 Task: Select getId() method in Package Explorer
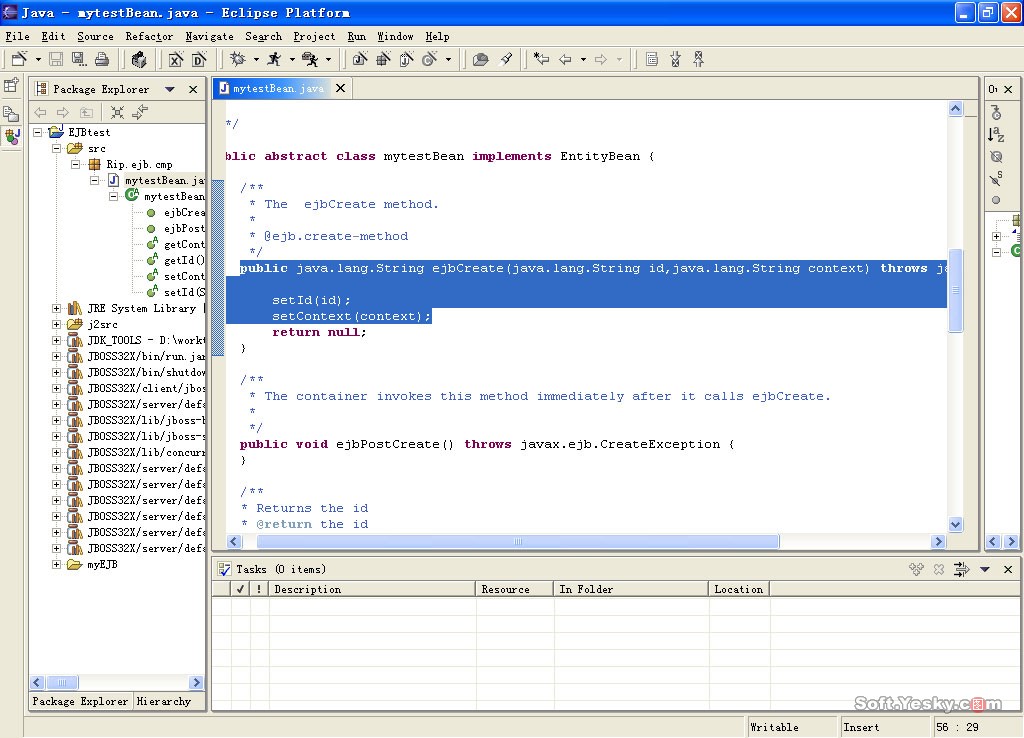(x=183, y=260)
